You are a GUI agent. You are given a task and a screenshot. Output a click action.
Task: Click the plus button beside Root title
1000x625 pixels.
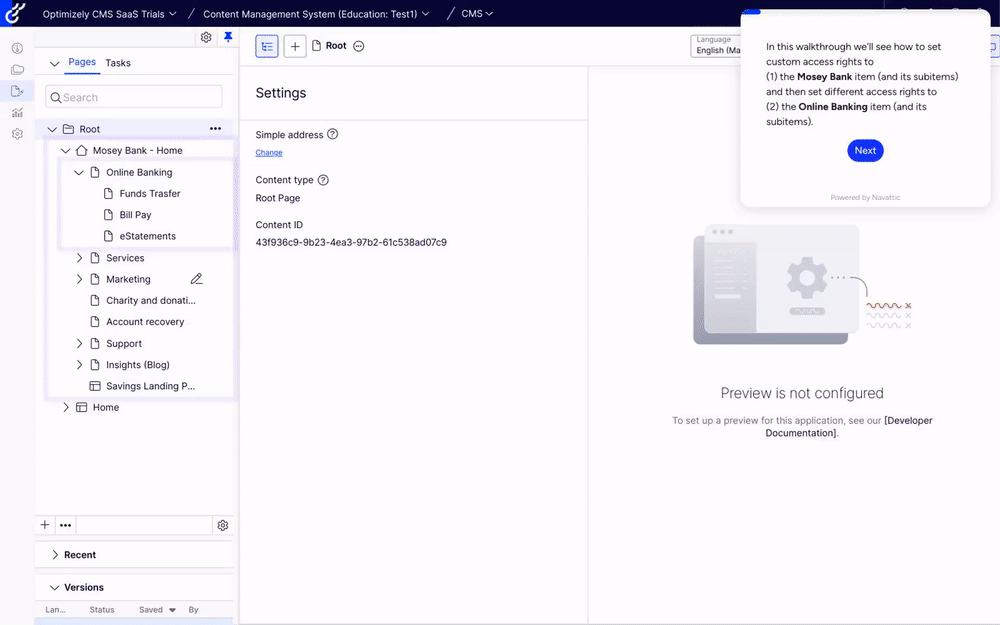295,46
